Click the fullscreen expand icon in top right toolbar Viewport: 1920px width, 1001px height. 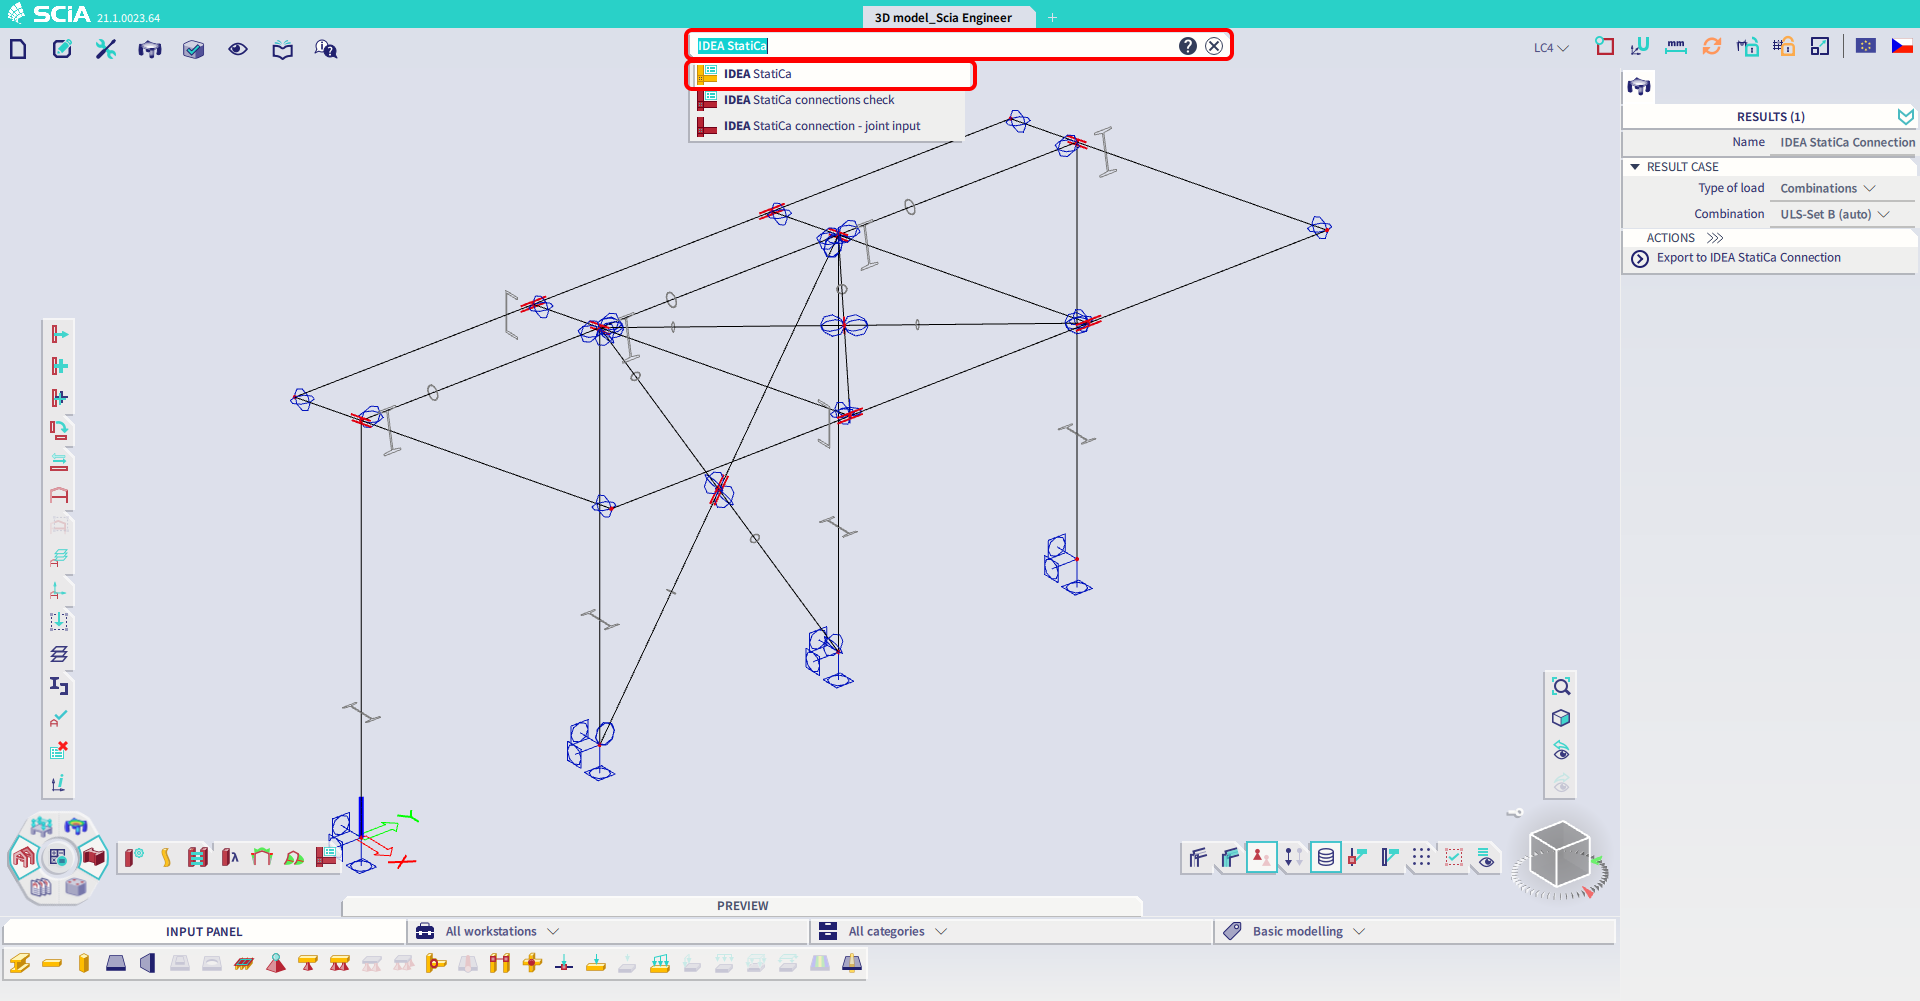tap(1820, 46)
